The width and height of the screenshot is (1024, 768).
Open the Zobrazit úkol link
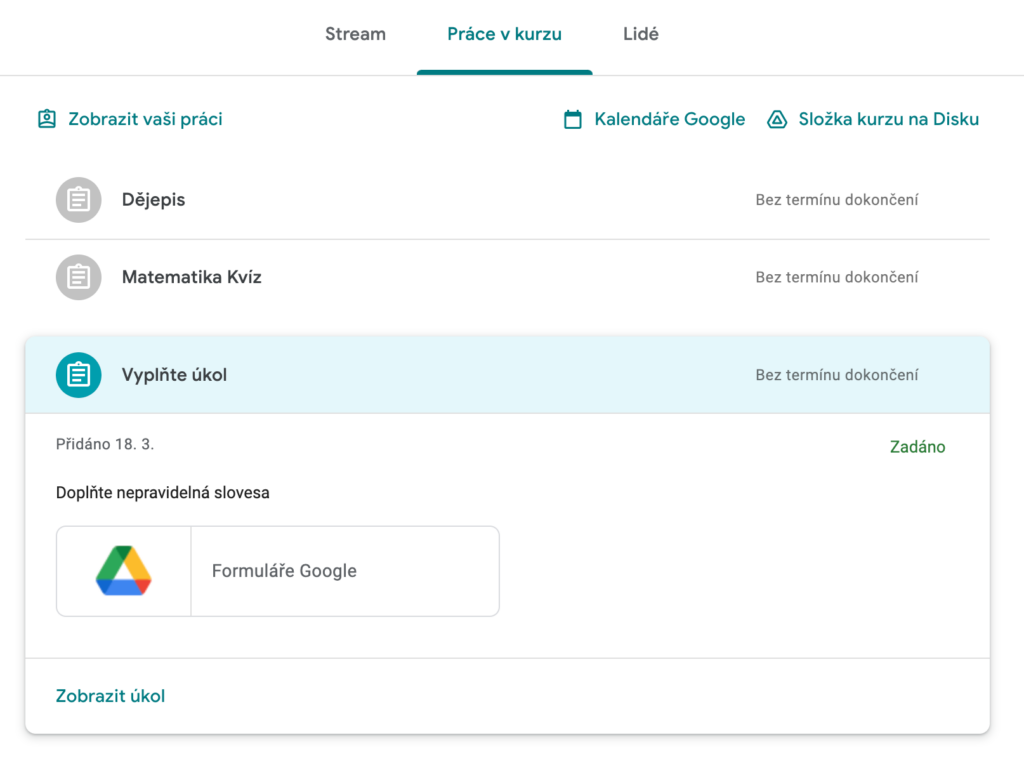[110, 696]
